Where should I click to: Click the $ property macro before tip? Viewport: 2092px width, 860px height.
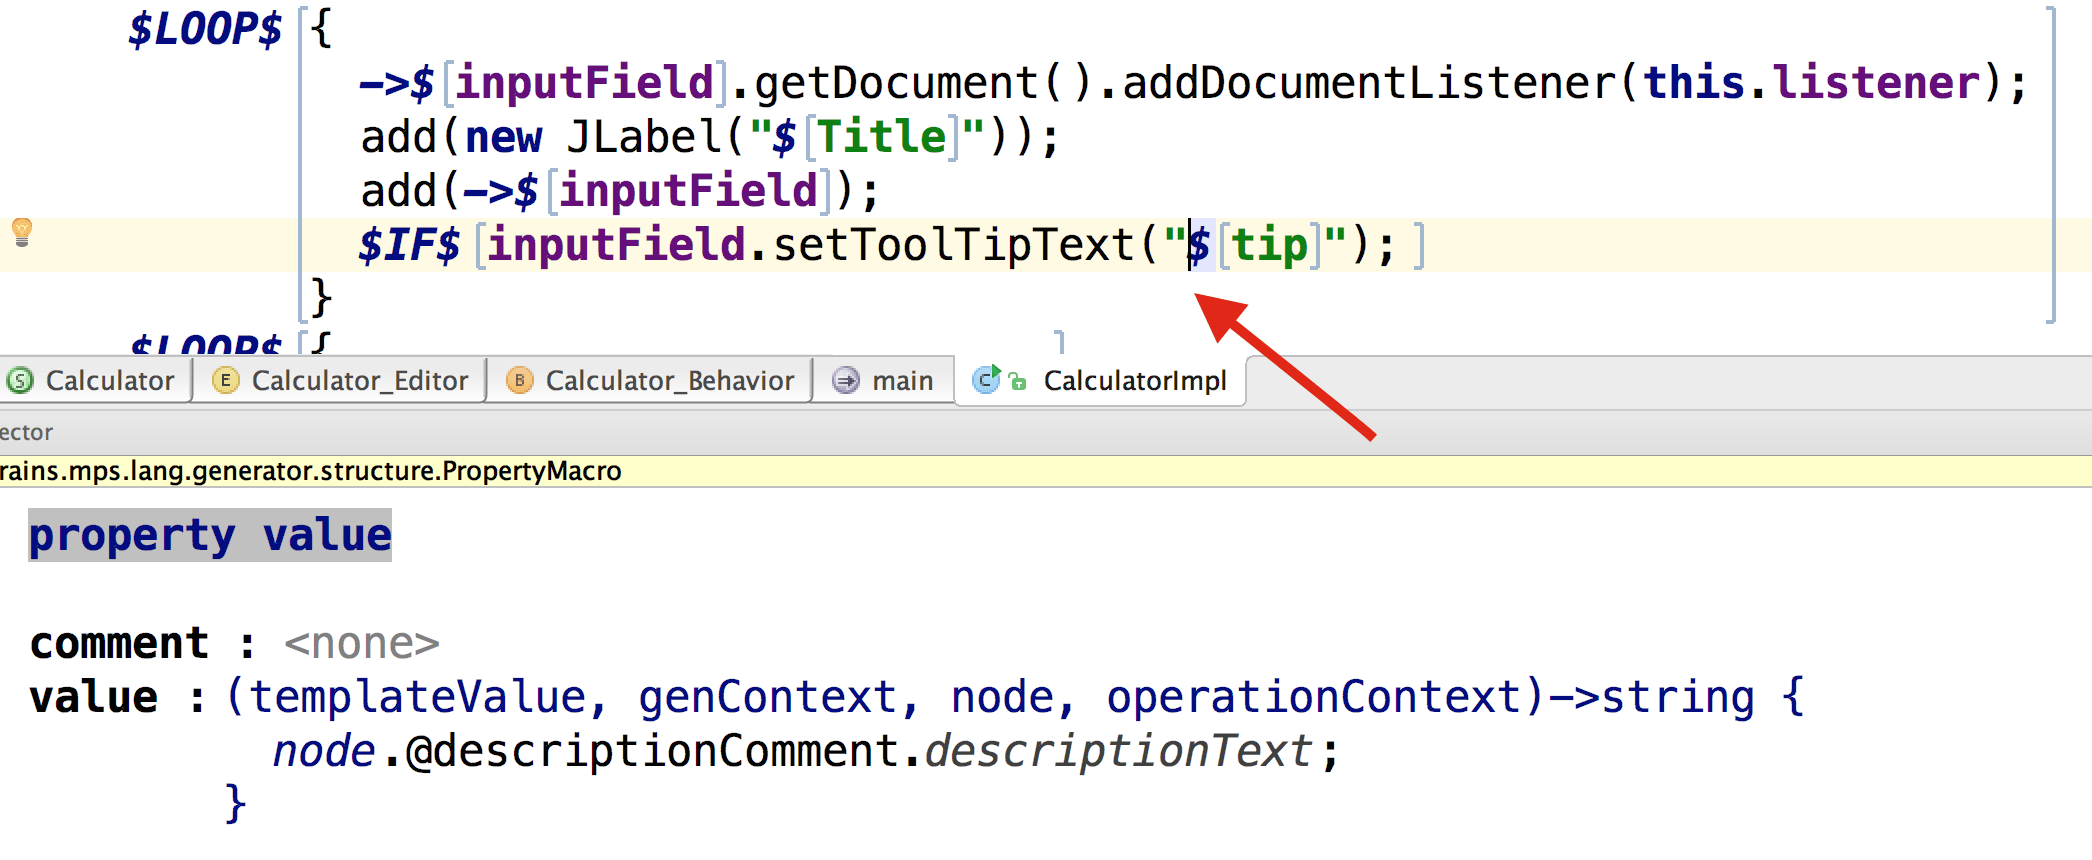pyautogui.click(x=1200, y=245)
